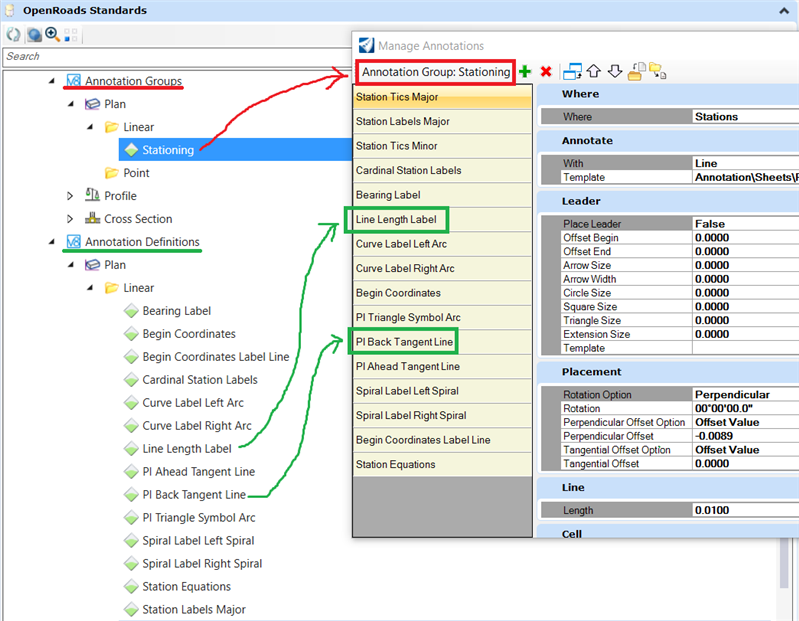Delete annotation with the red X icon

546,71
